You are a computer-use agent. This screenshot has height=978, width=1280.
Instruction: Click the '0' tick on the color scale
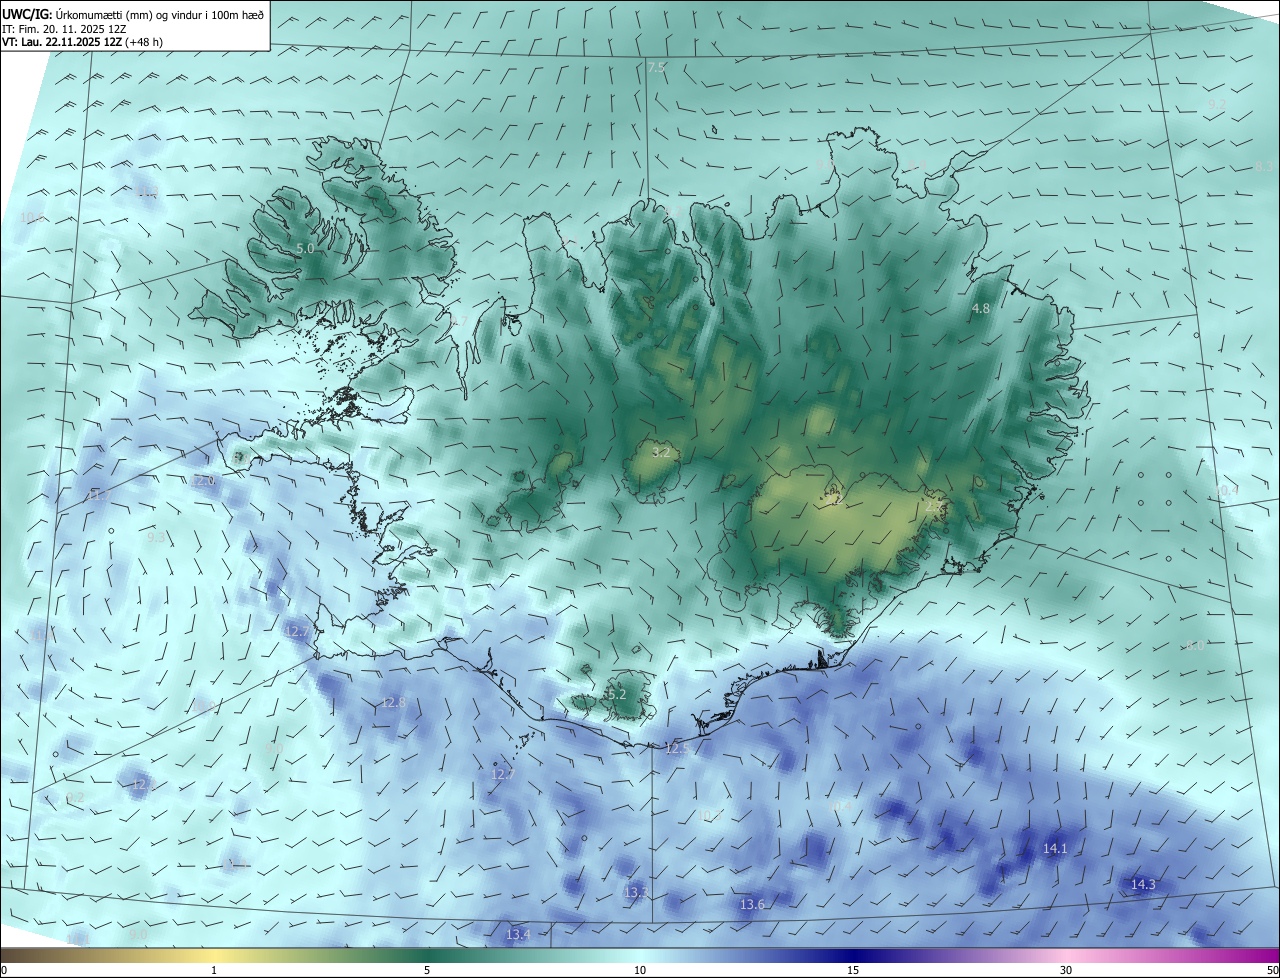tap(4, 970)
